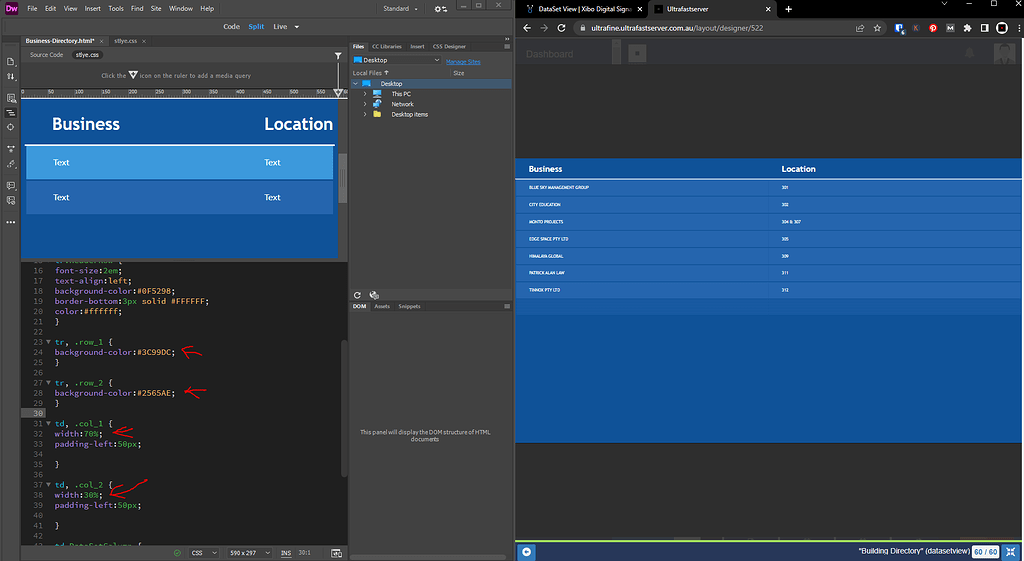Turn on Inspect mode target icon

click(10, 127)
